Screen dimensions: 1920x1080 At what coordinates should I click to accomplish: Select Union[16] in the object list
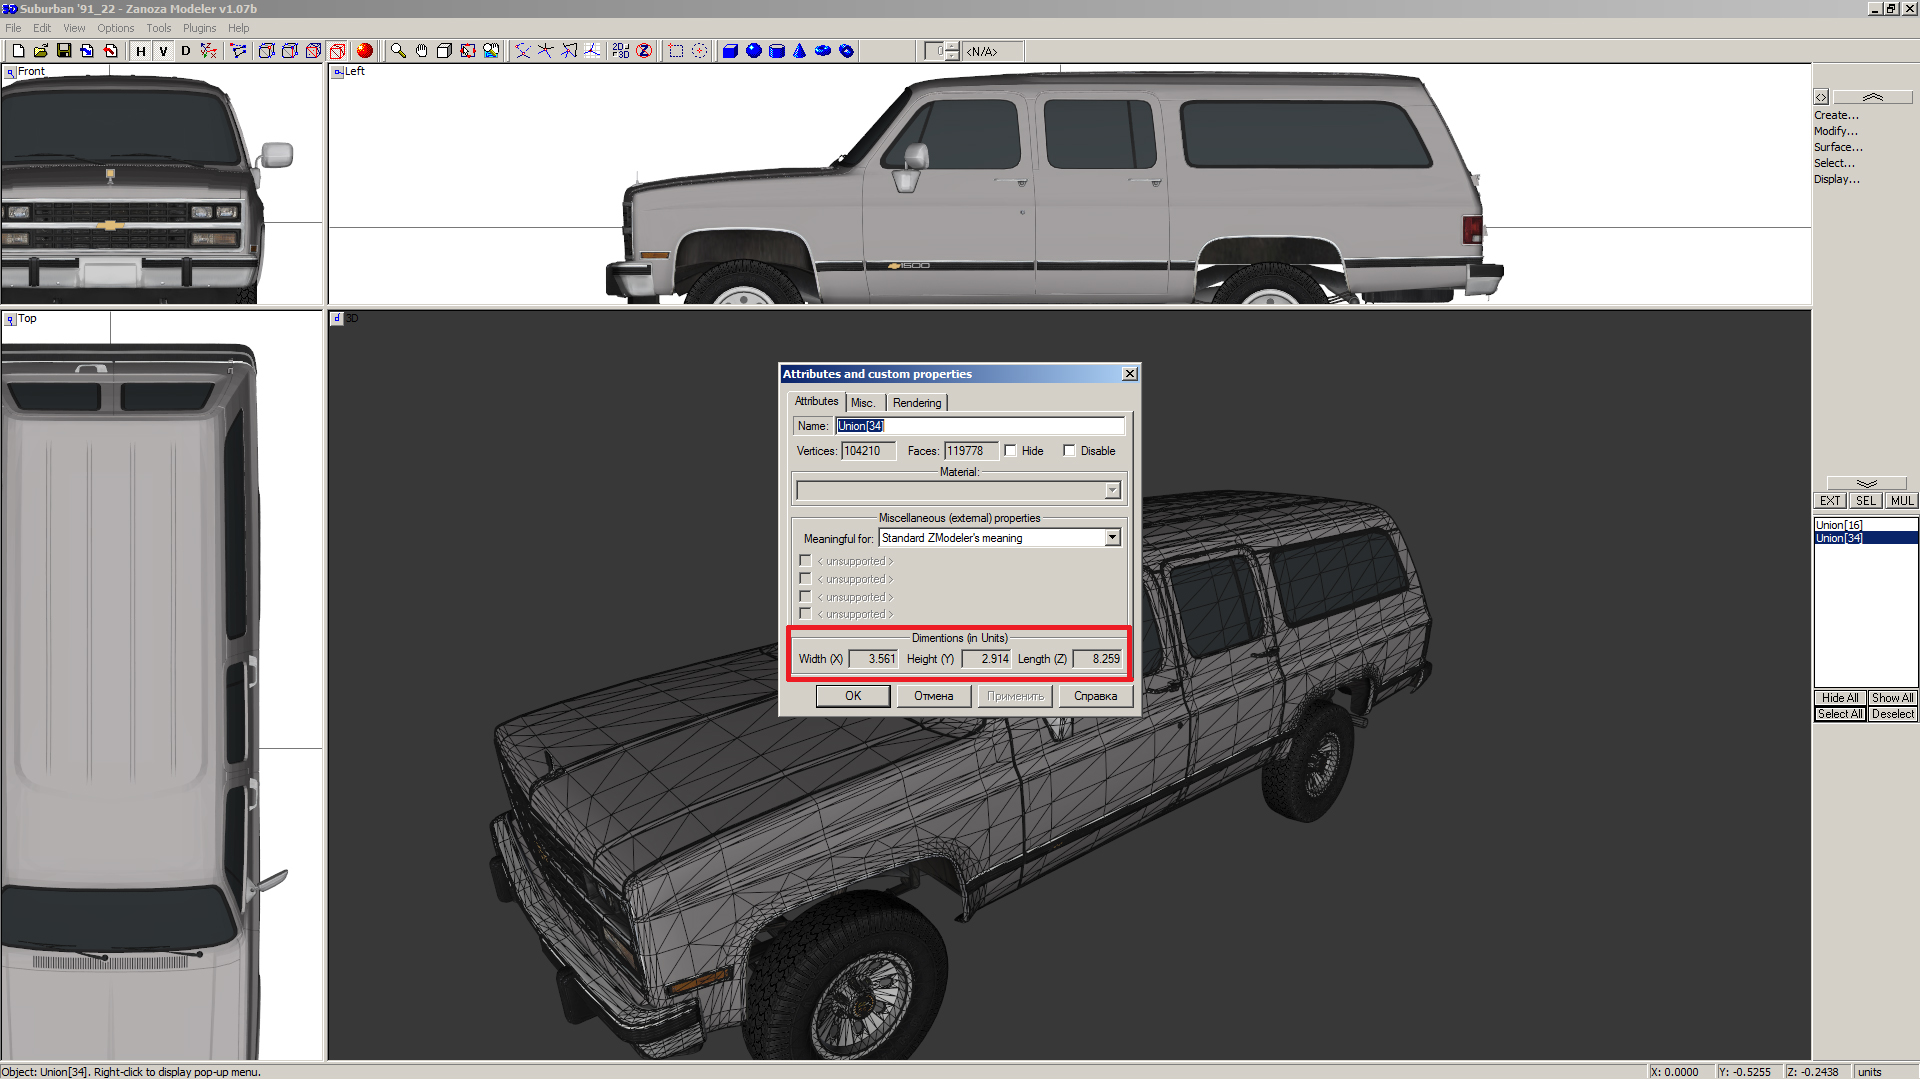coord(1838,525)
